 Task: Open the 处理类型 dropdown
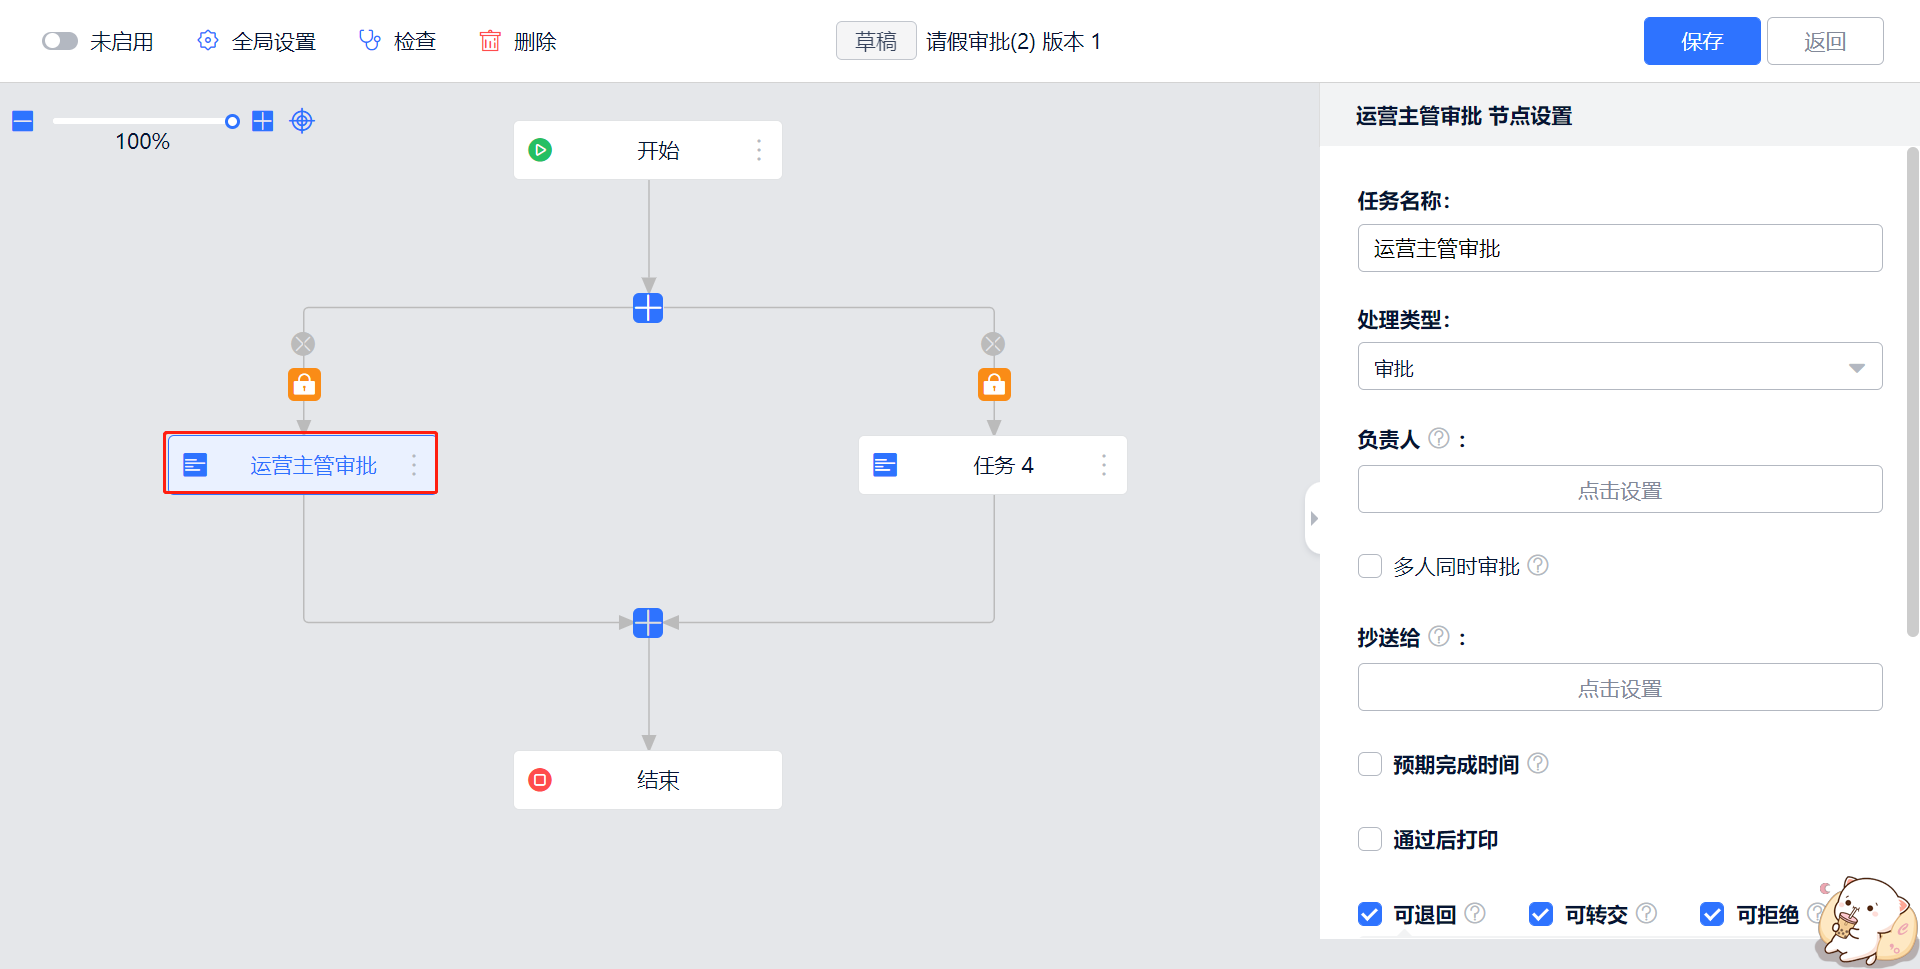[x=1619, y=367]
